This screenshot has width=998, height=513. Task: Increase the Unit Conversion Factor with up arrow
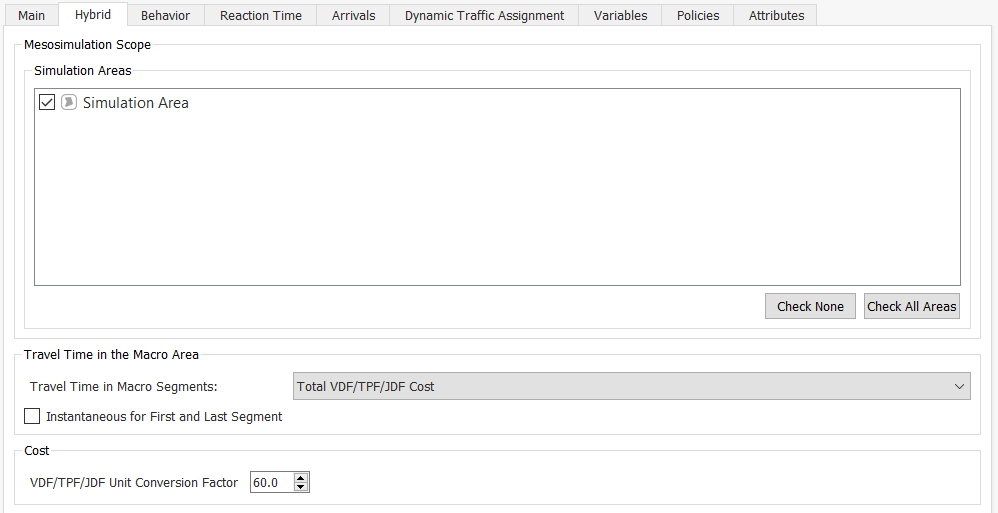coord(301,478)
